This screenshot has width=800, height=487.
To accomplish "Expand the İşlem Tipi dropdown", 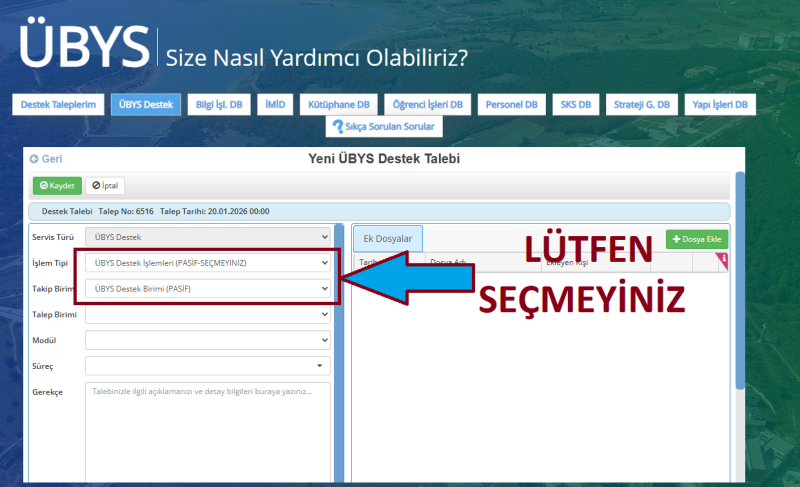I will (x=207, y=263).
